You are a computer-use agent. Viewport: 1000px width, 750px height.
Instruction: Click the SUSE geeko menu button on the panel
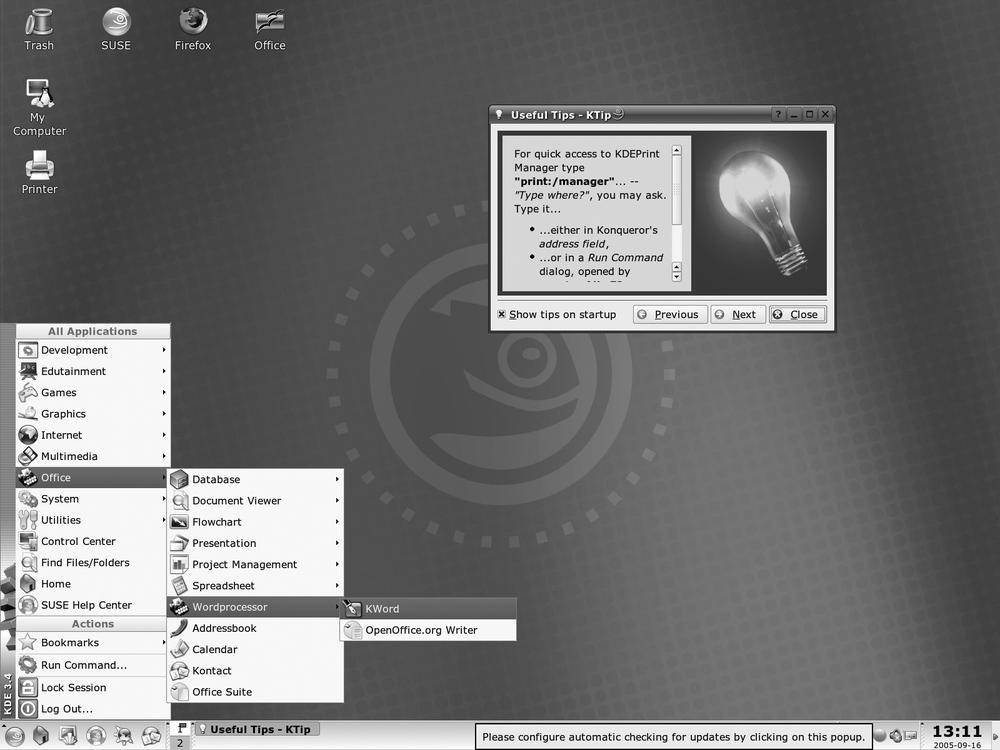(15, 737)
